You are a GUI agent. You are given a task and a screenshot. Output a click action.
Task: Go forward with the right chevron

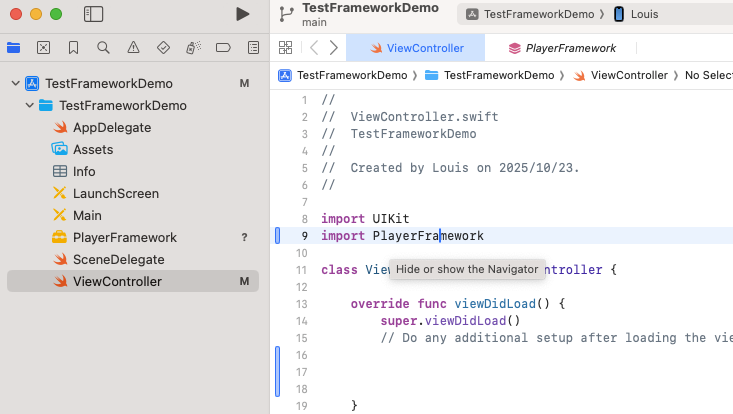point(333,48)
